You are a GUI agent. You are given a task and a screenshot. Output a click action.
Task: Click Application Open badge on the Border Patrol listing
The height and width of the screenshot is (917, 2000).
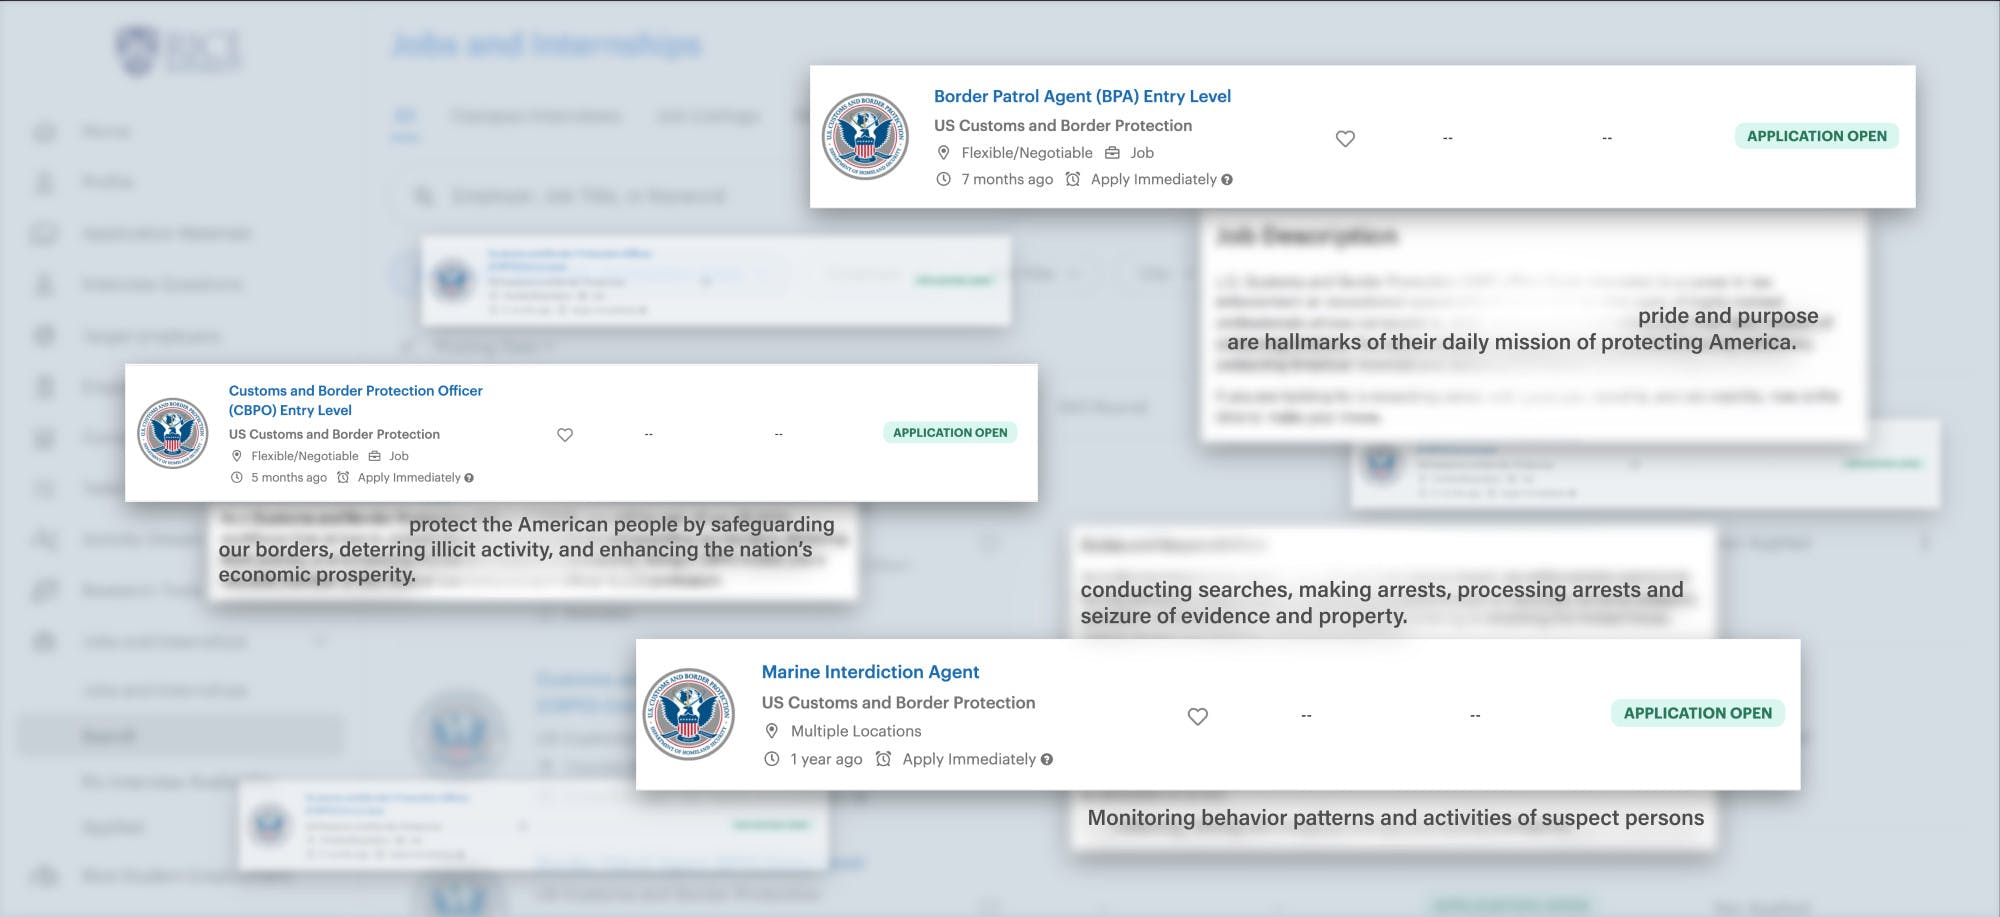pyautogui.click(x=1816, y=136)
